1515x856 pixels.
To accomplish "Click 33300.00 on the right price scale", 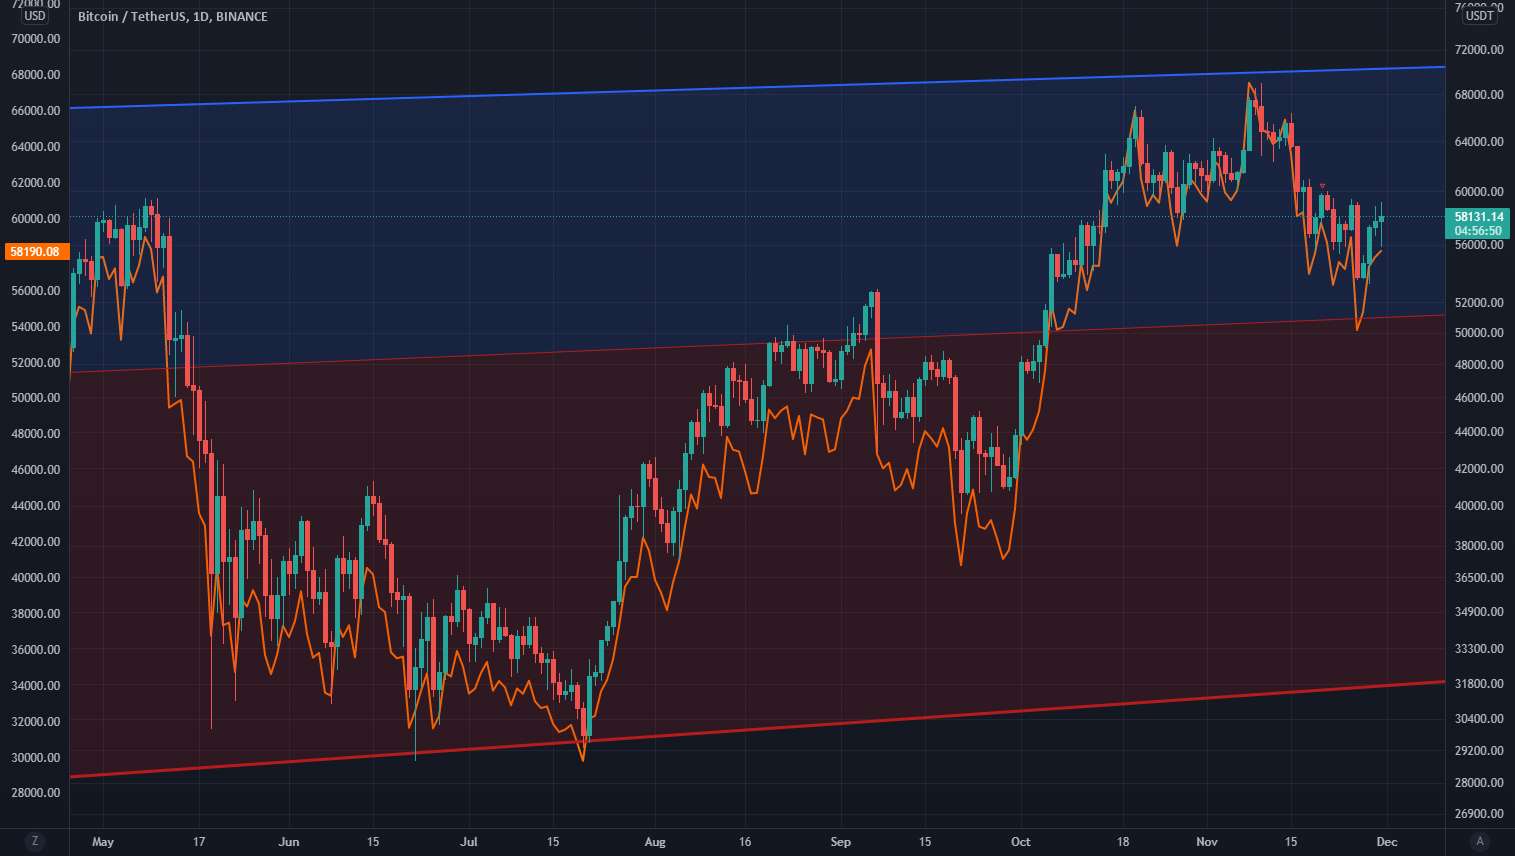I will [1479, 649].
